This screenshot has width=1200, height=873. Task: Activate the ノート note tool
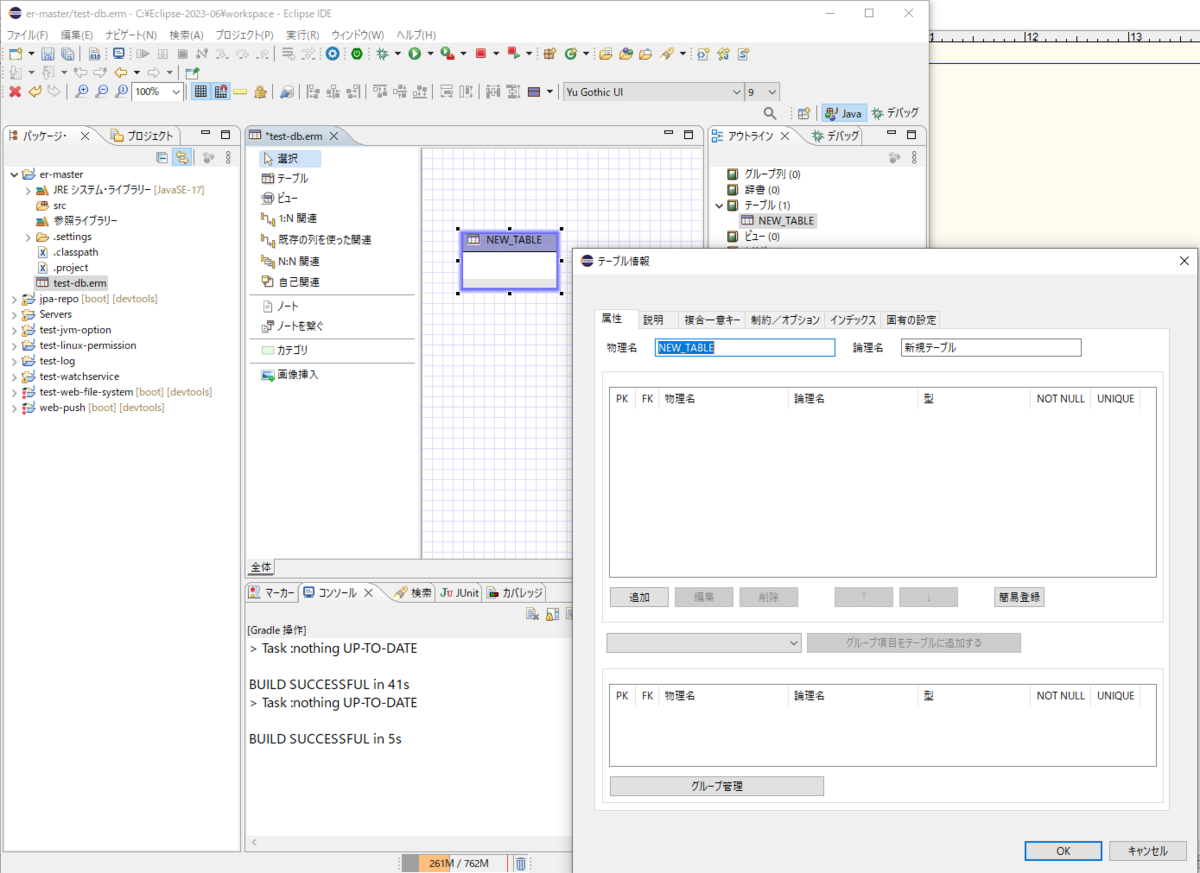(x=284, y=306)
